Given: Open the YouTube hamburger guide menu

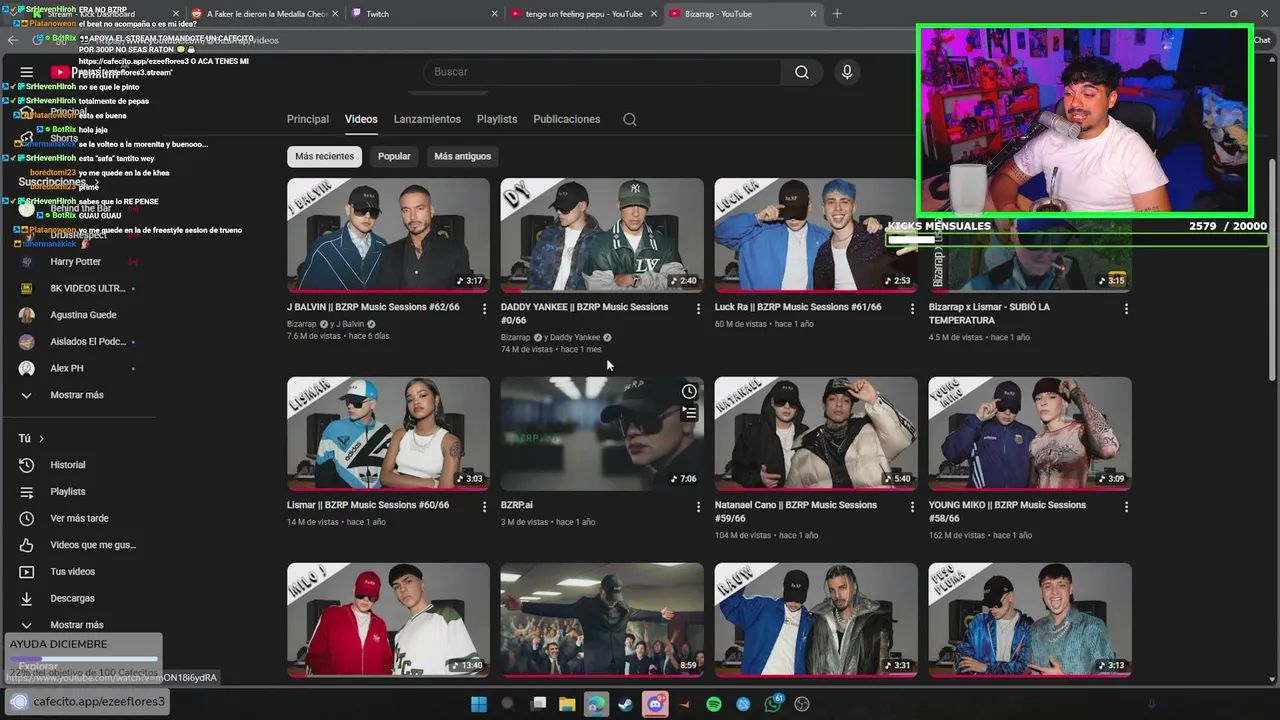Looking at the screenshot, I should [x=27, y=72].
